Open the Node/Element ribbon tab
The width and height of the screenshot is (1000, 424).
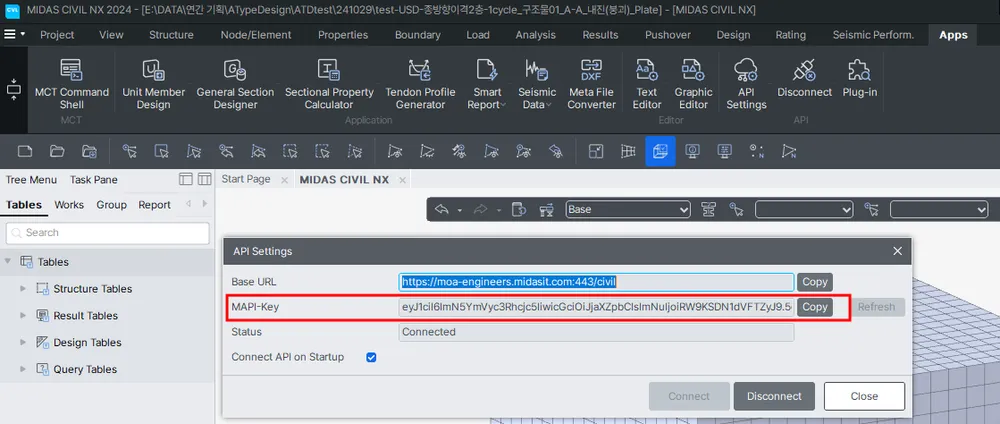tap(256, 35)
